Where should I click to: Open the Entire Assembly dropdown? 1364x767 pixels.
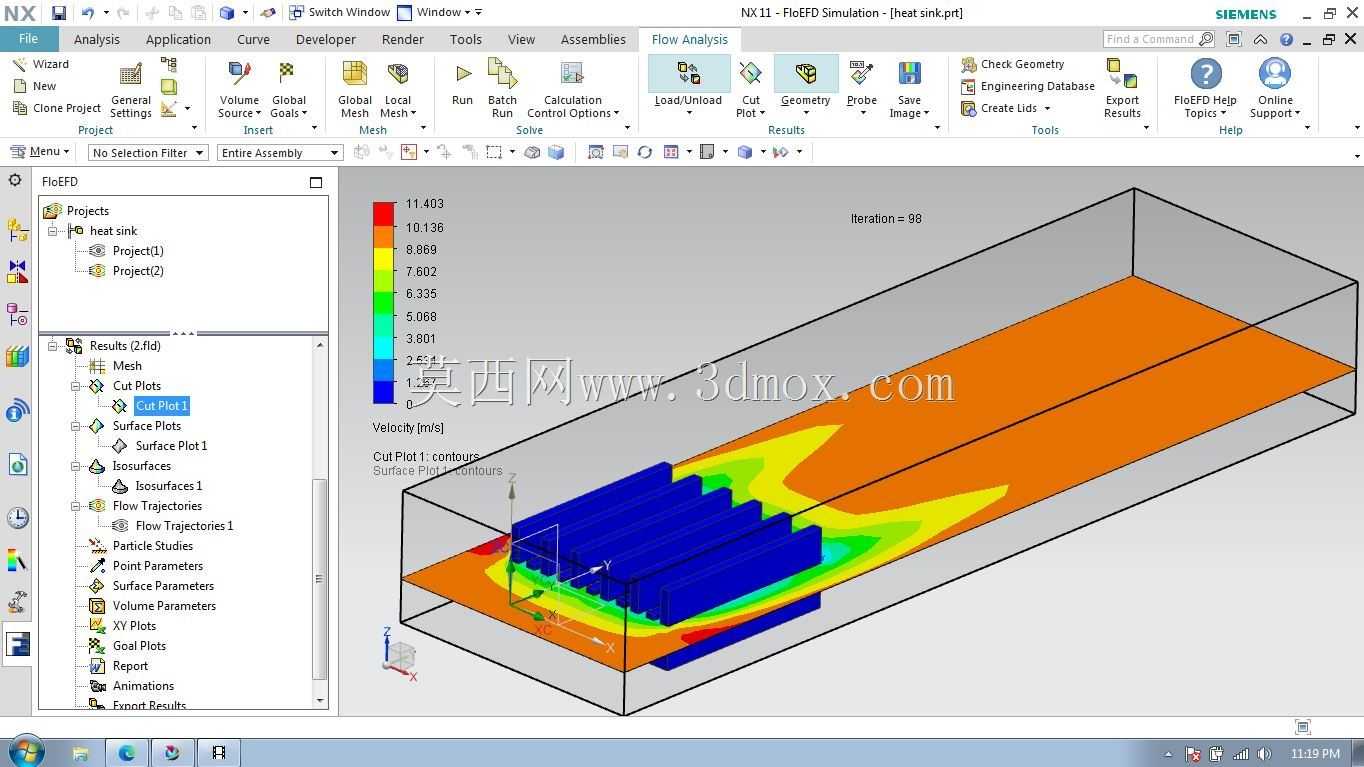pos(280,153)
